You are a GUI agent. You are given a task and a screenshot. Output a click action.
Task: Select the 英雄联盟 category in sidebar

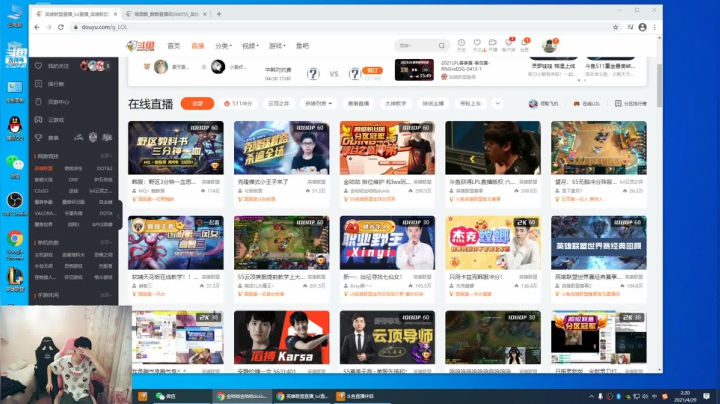(x=44, y=168)
